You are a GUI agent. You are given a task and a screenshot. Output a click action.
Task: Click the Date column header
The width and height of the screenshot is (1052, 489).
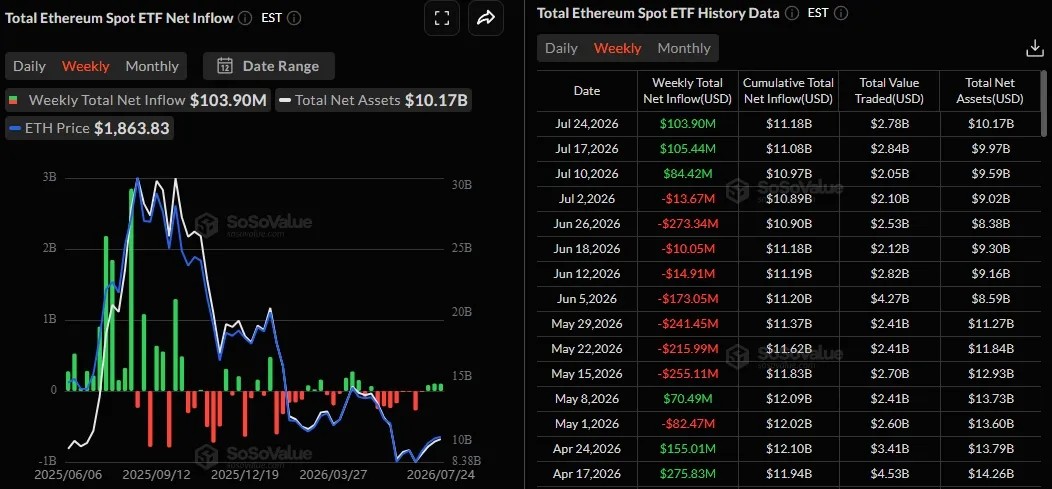587,91
